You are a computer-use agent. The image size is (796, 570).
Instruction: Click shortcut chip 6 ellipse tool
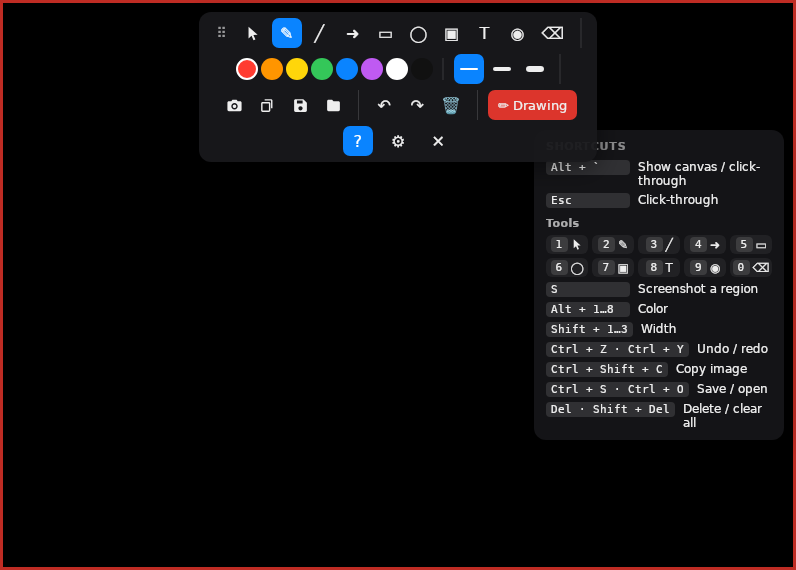[x=567, y=267]
